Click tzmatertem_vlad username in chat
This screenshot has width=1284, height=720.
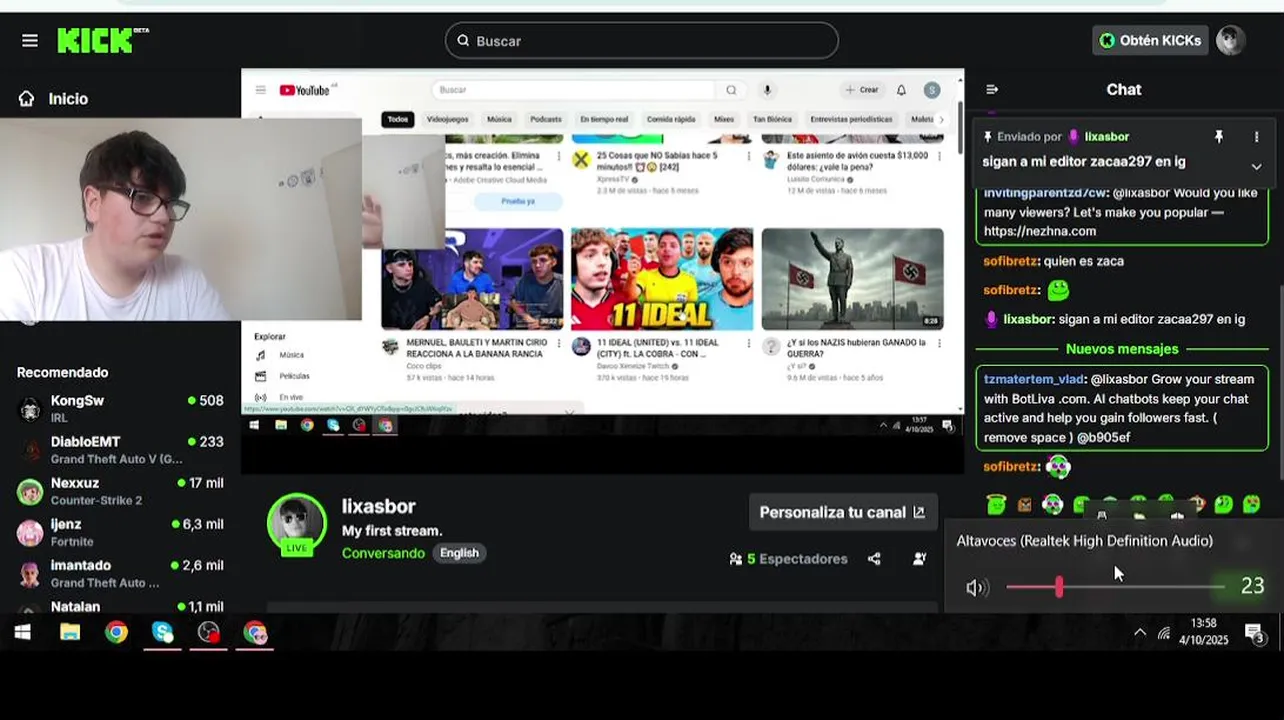(1034, 379)
